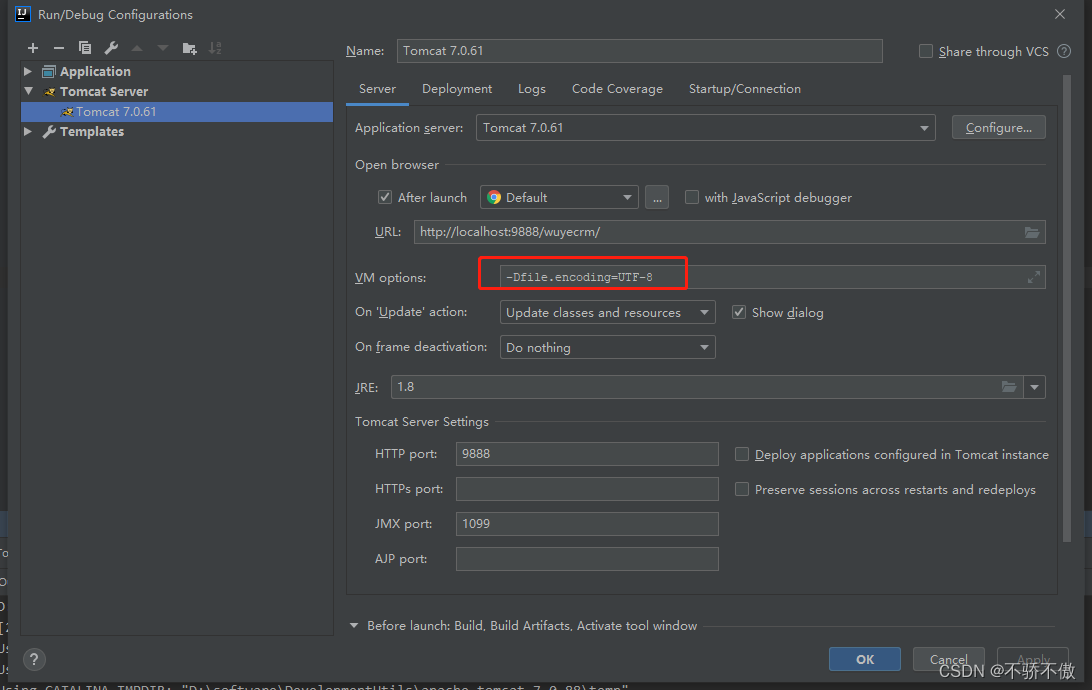Open the Default browser dropdown
Image resolution: width=1092 pixels, height=690 pixels.
pyautogui.click(x=559, y=197)
